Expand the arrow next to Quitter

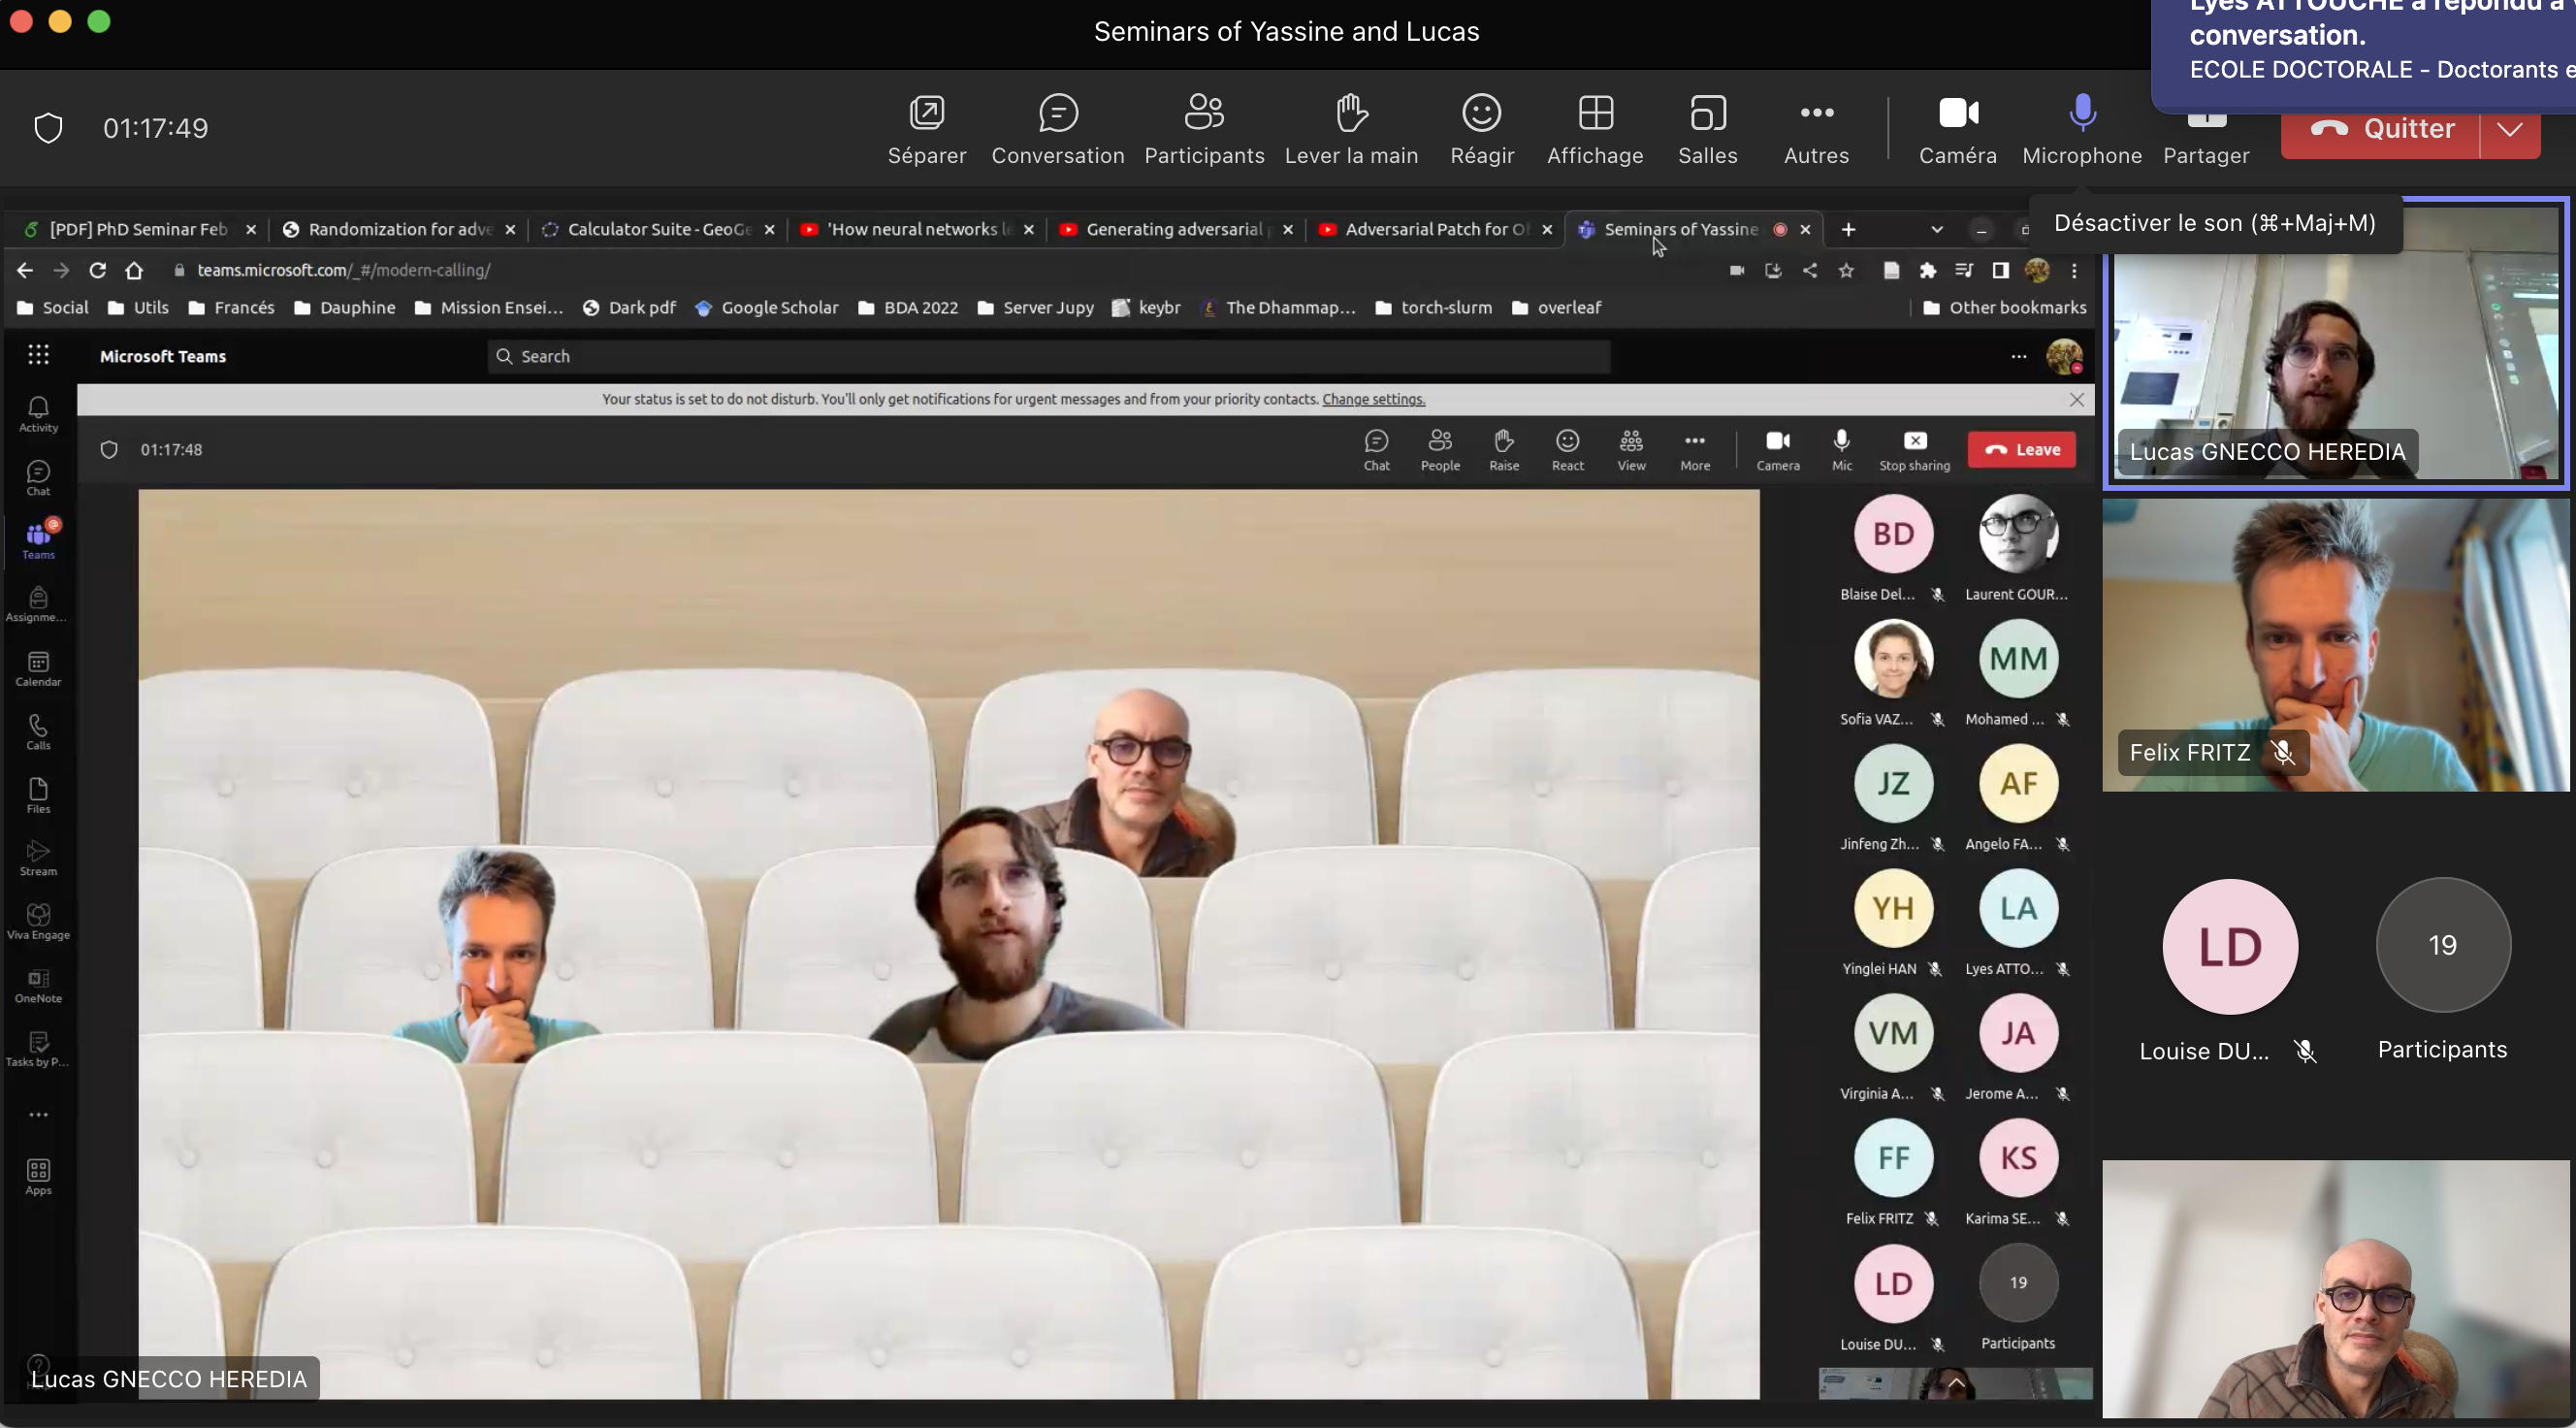(2510, 130)
